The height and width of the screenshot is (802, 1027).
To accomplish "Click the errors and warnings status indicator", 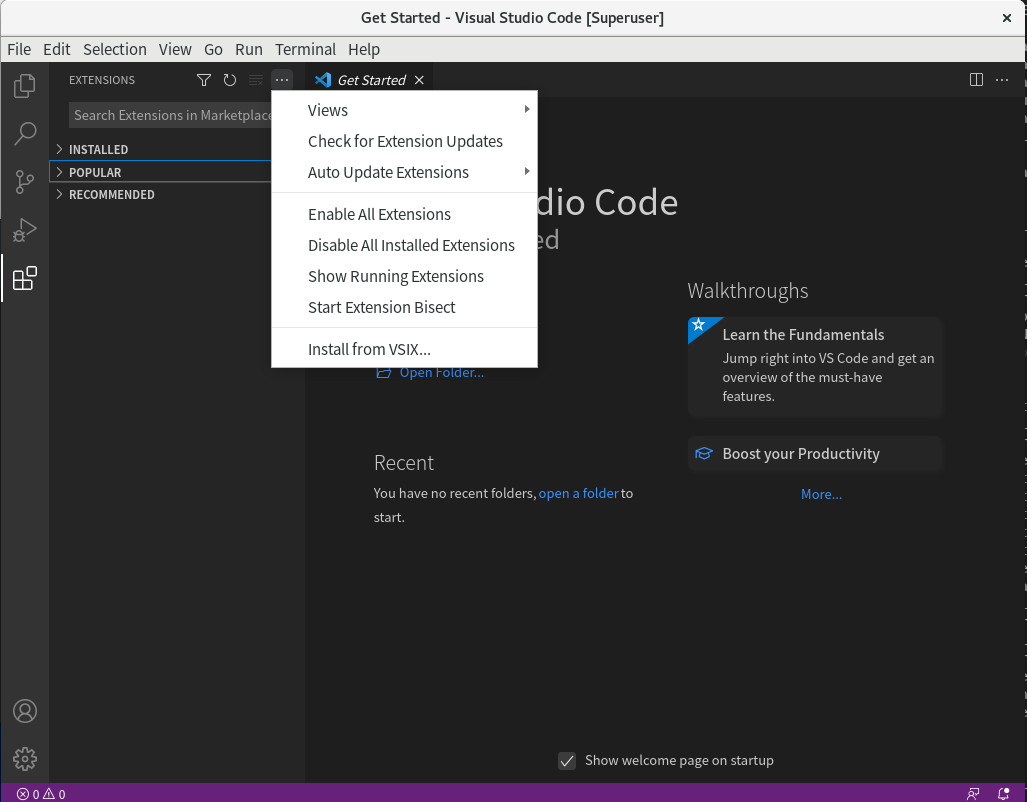I will point(41,794).
